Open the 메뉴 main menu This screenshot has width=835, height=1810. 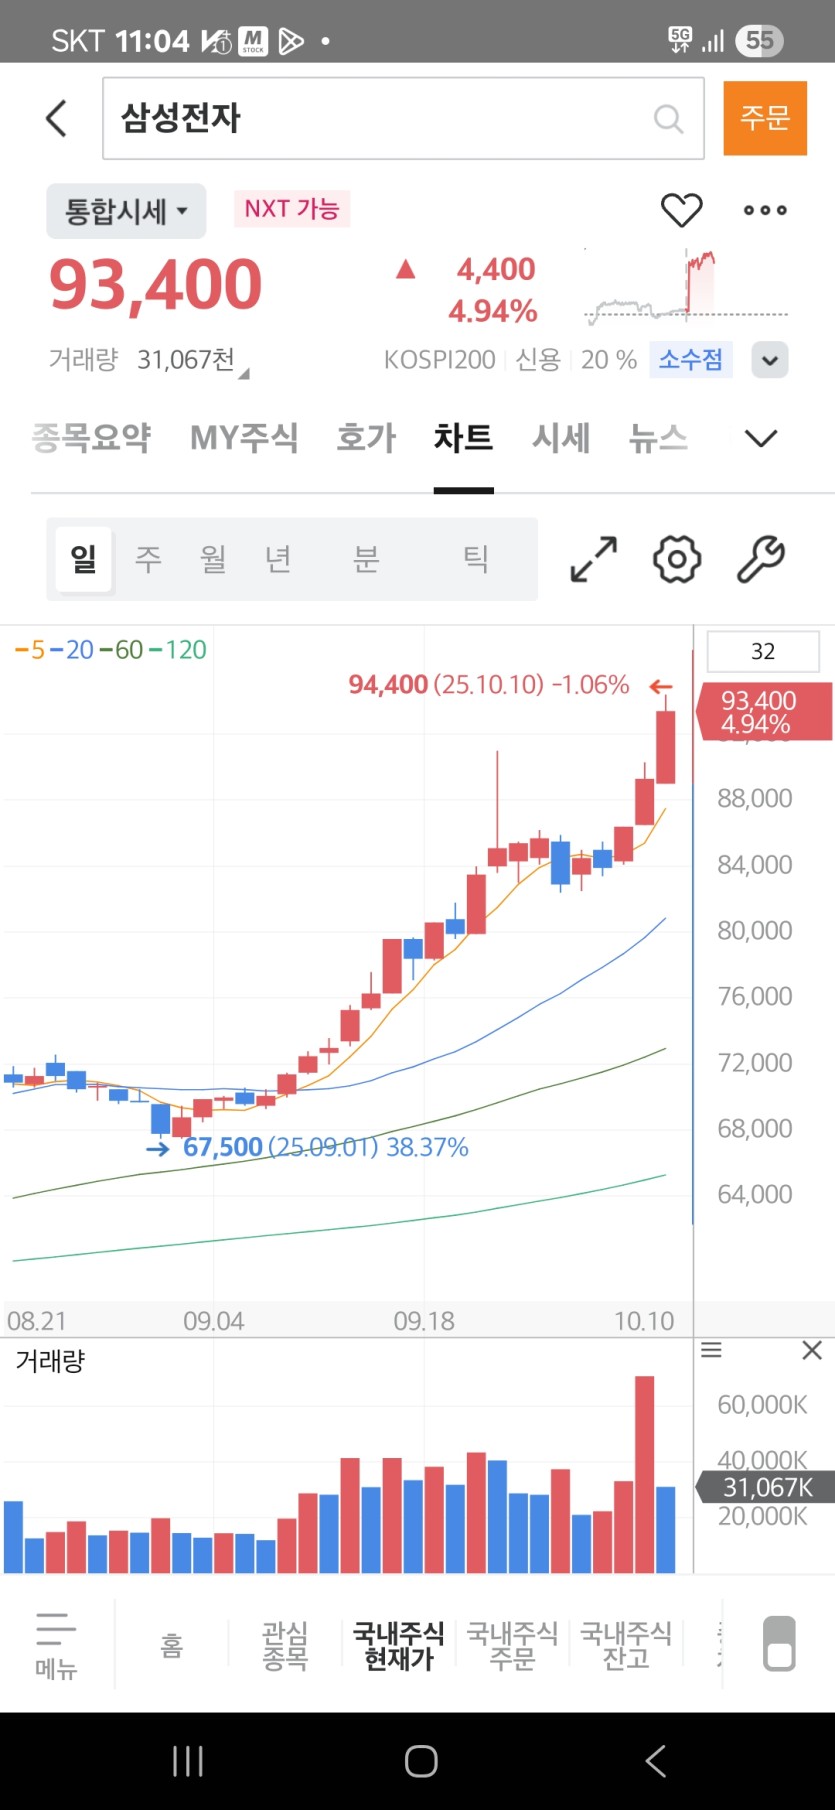coord(56,1645)
